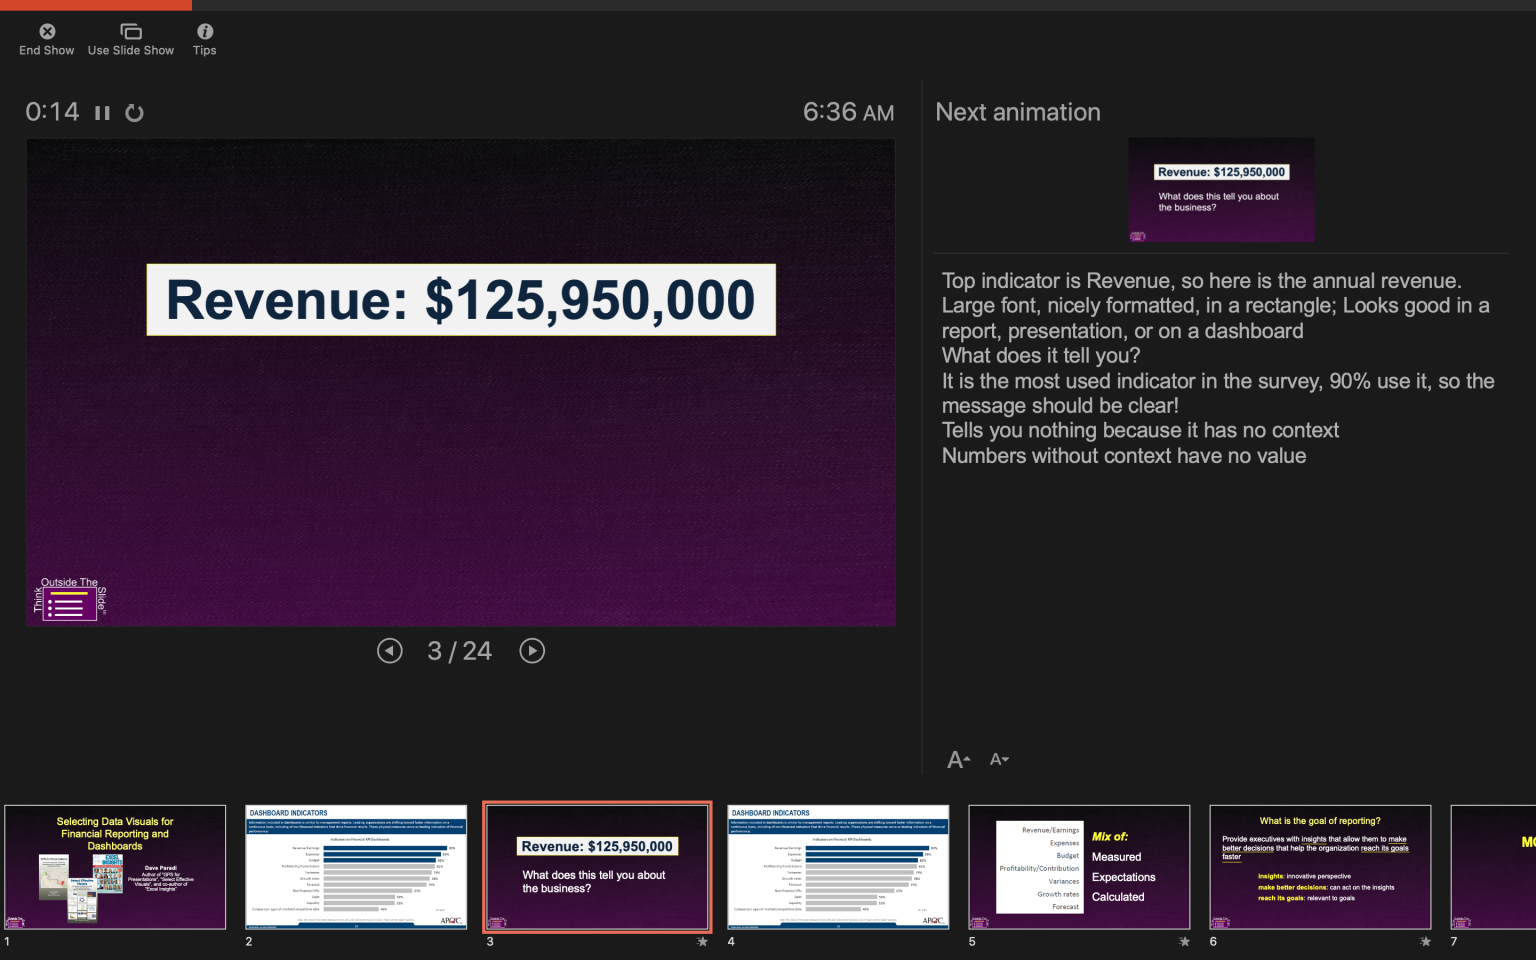Reset the presentation timer
This screenshot has height=960, width=1536.
coord(134,112)
